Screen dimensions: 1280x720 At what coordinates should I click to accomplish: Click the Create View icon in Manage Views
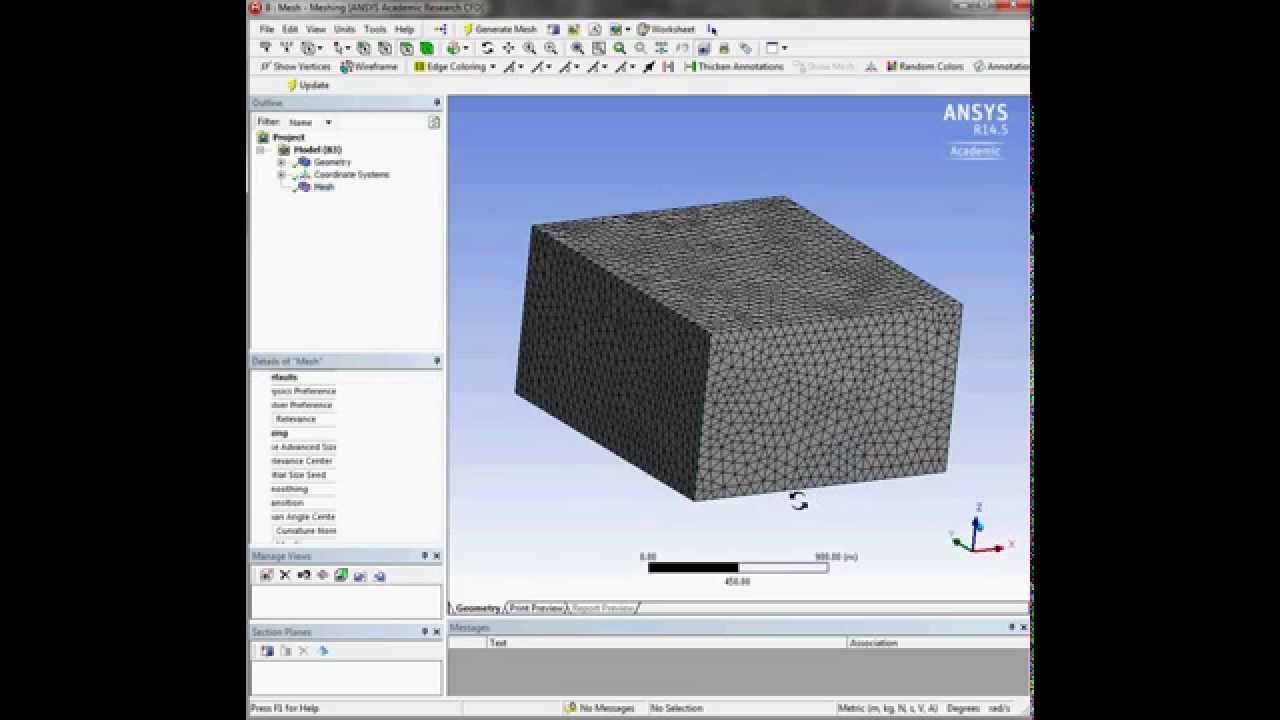pos(266,575)
